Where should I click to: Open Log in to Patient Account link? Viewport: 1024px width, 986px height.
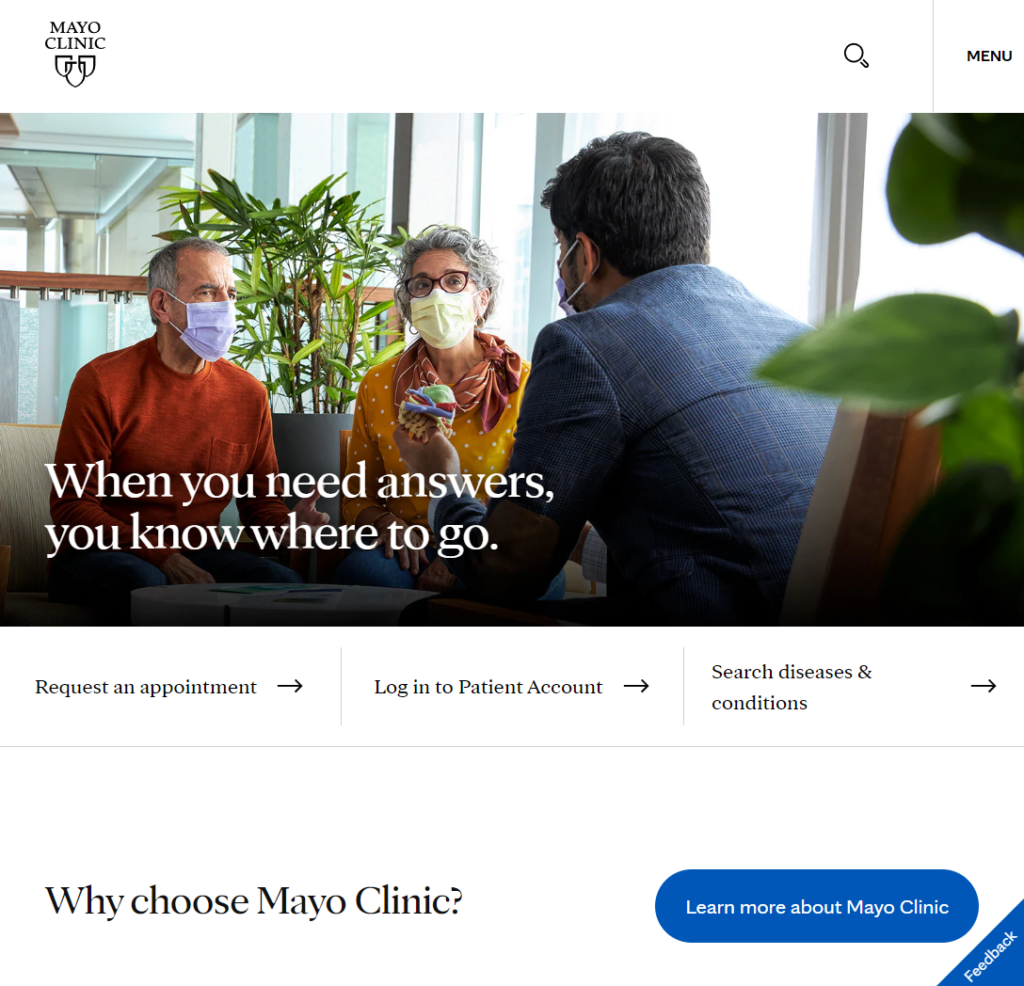pos(488,687)
